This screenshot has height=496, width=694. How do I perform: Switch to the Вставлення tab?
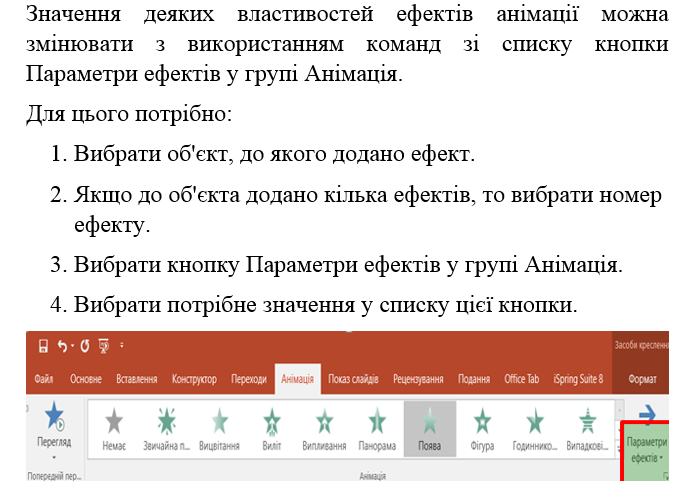[136, 379]
